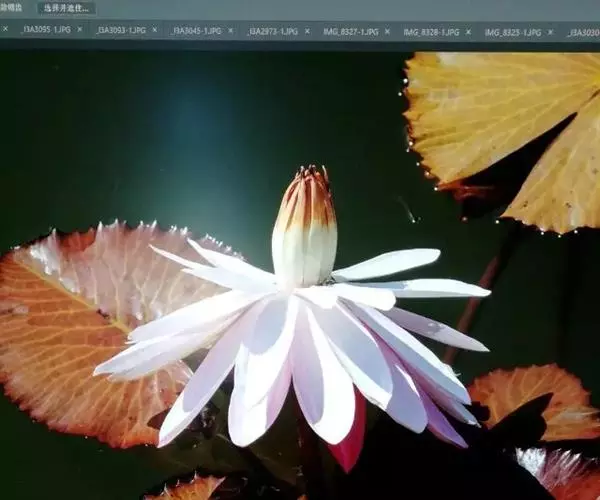Switch to the _I3A3095-1.JPG tab
The image size is (600, 500).
pos(46,31)
